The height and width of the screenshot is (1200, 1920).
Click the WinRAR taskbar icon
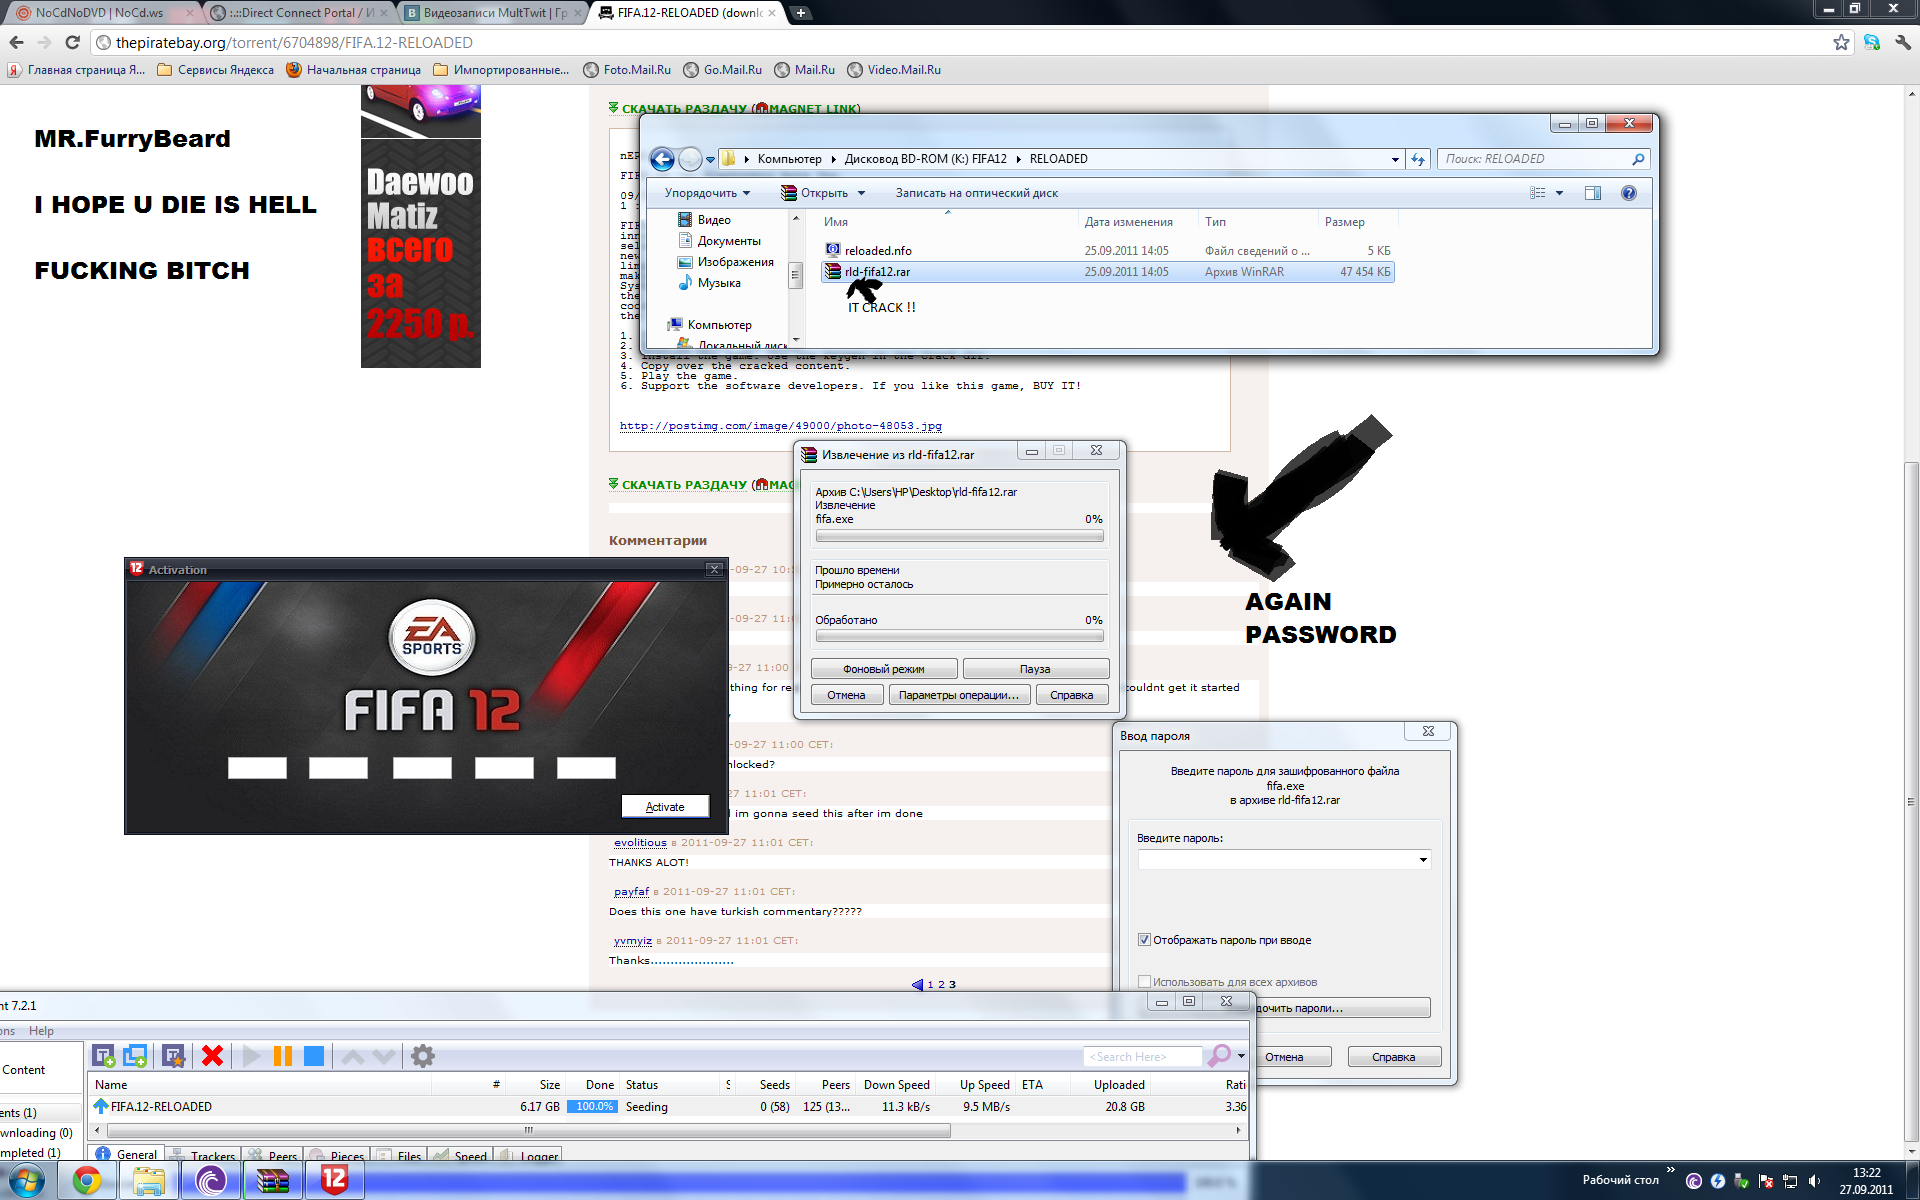click(x=273, y=1181)
